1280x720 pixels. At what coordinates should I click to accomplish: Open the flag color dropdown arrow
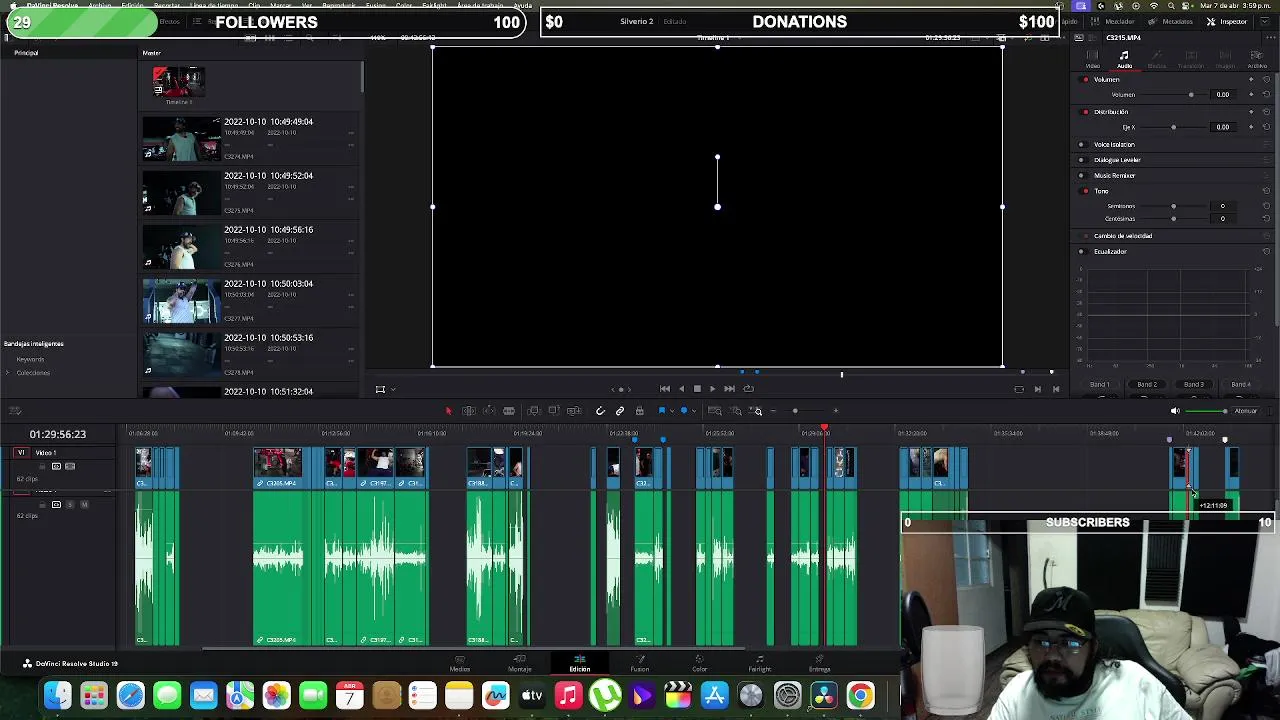671,411
